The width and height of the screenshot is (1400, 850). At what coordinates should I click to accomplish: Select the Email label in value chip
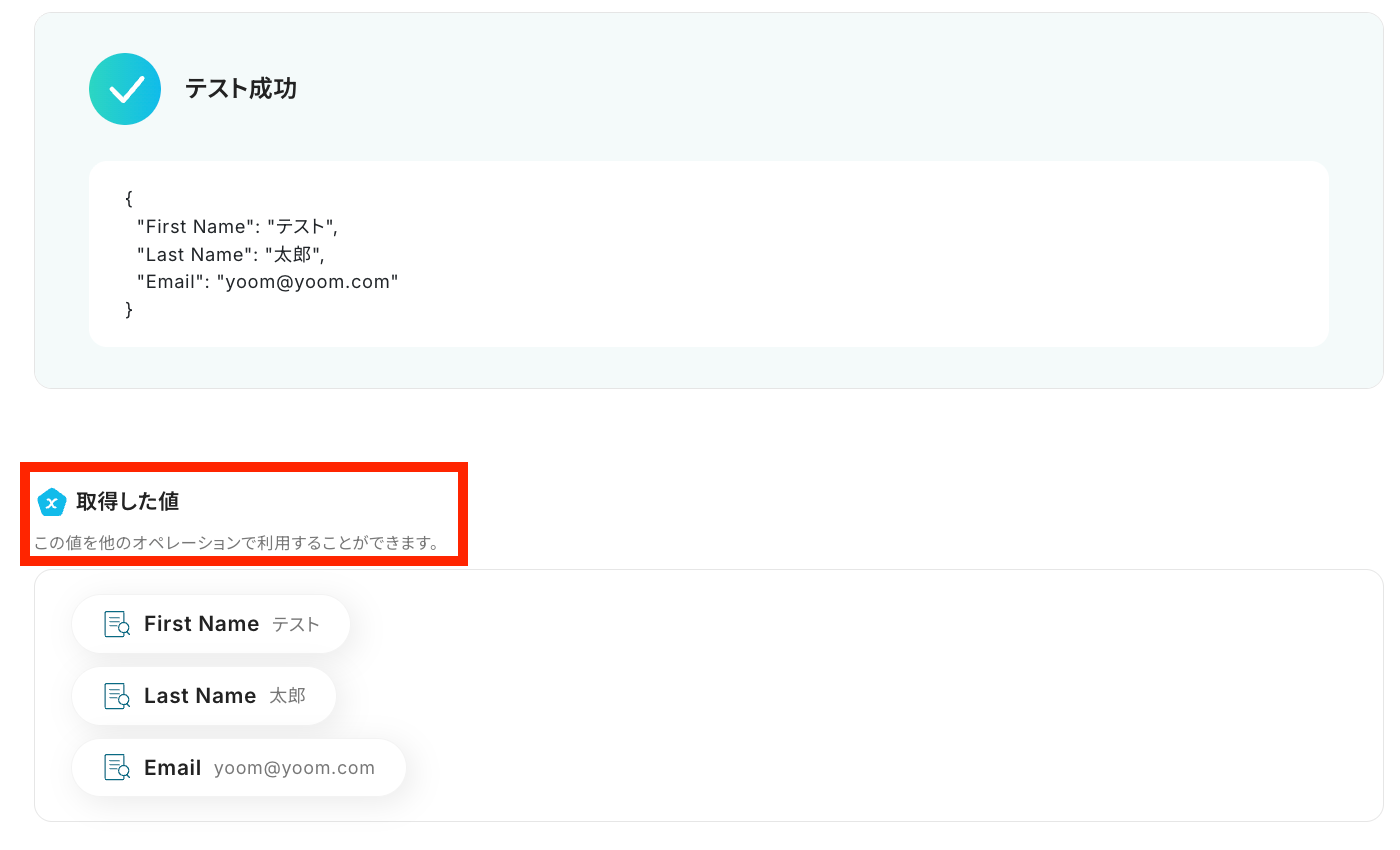click(x=173, y=768)
